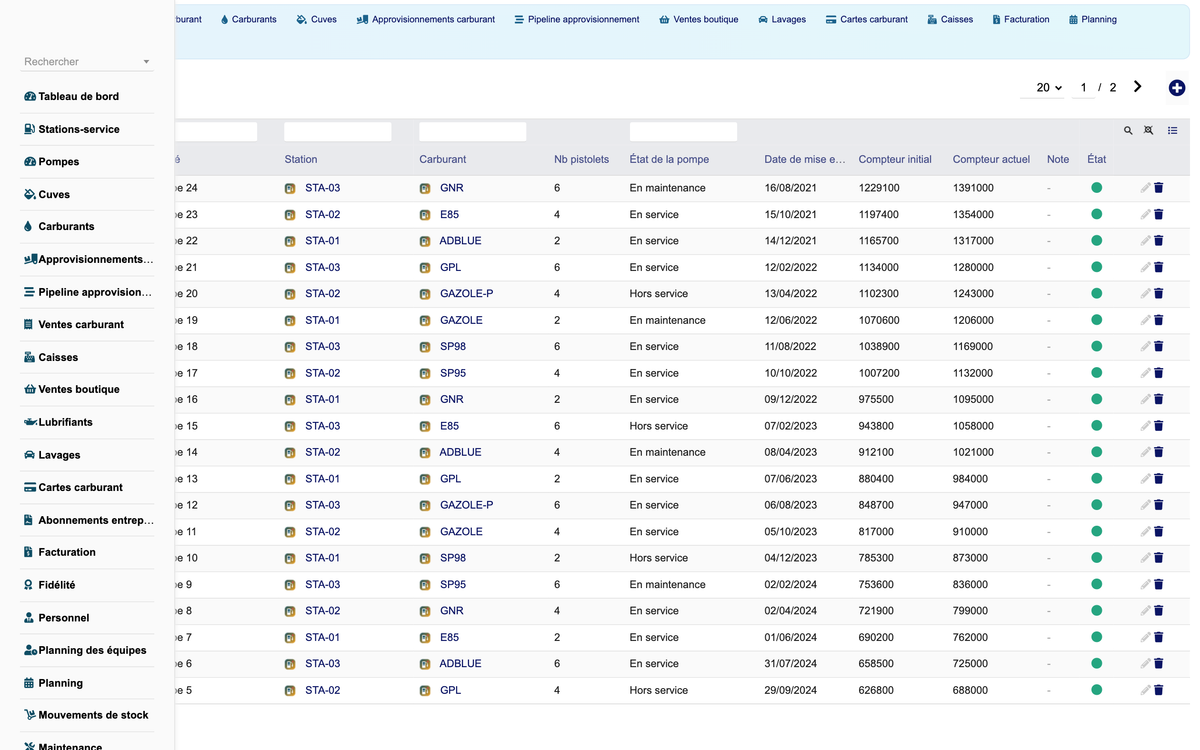This screenshot has width=1200, height=750.
Task: Click the État de la pompe filter field
Action: click(x=683, y=131)
